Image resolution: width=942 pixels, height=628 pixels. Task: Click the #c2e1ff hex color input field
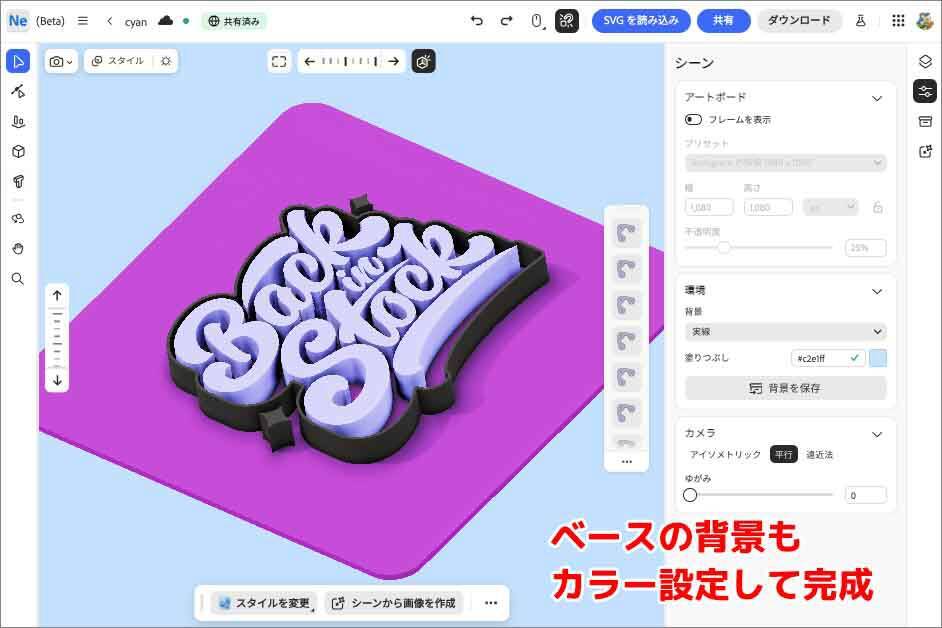[x=818, y=358]
